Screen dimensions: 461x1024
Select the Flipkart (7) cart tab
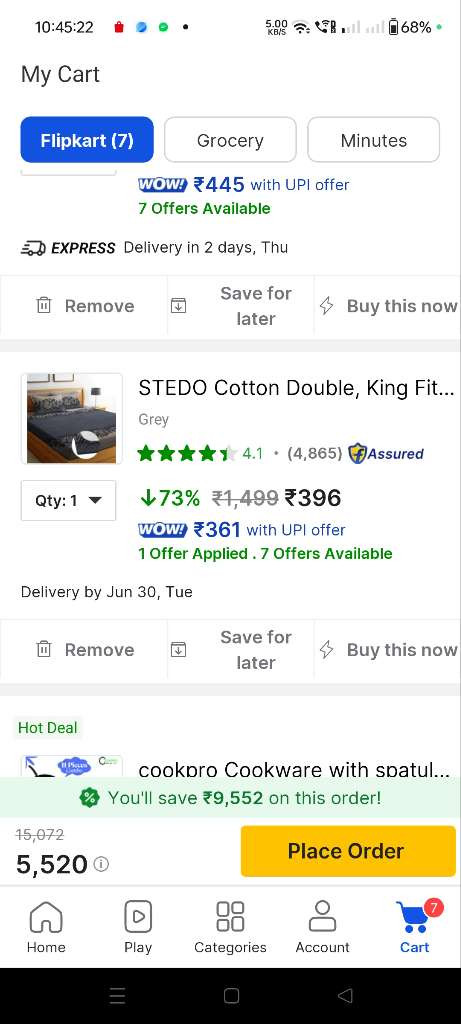pyautogui.click(x=87, y=140)
